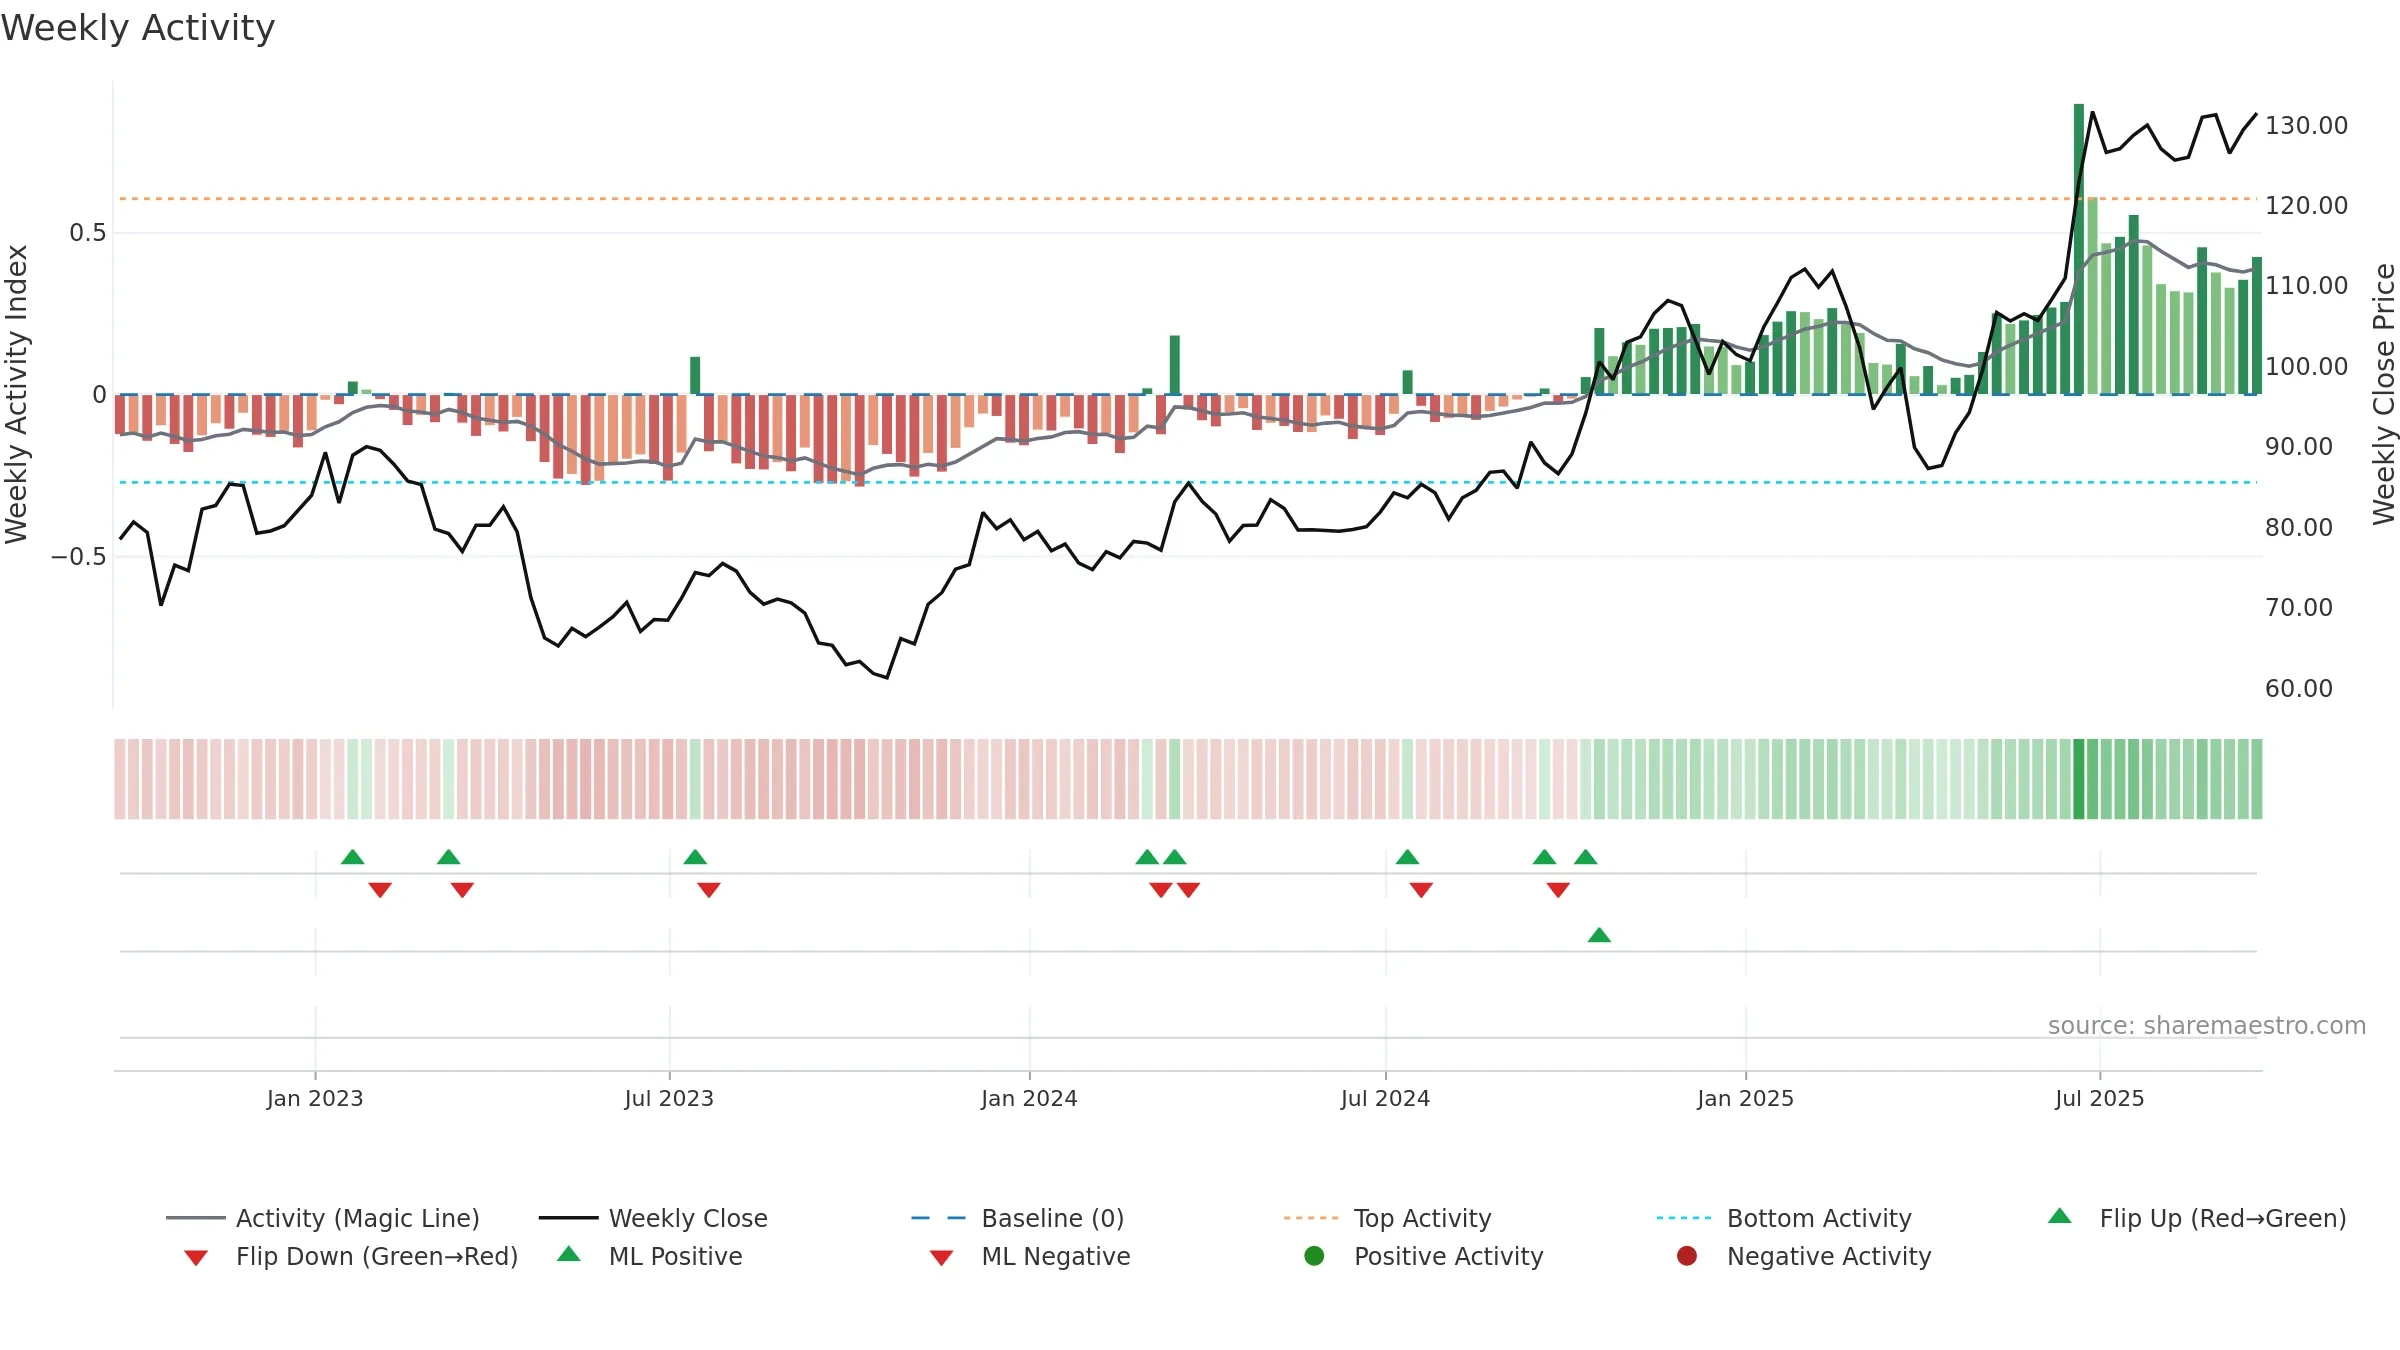This screenshot has width=2400, height=1350.
Task: Click the '90.00' price axis tick
Action: (x=2299, y=446)
